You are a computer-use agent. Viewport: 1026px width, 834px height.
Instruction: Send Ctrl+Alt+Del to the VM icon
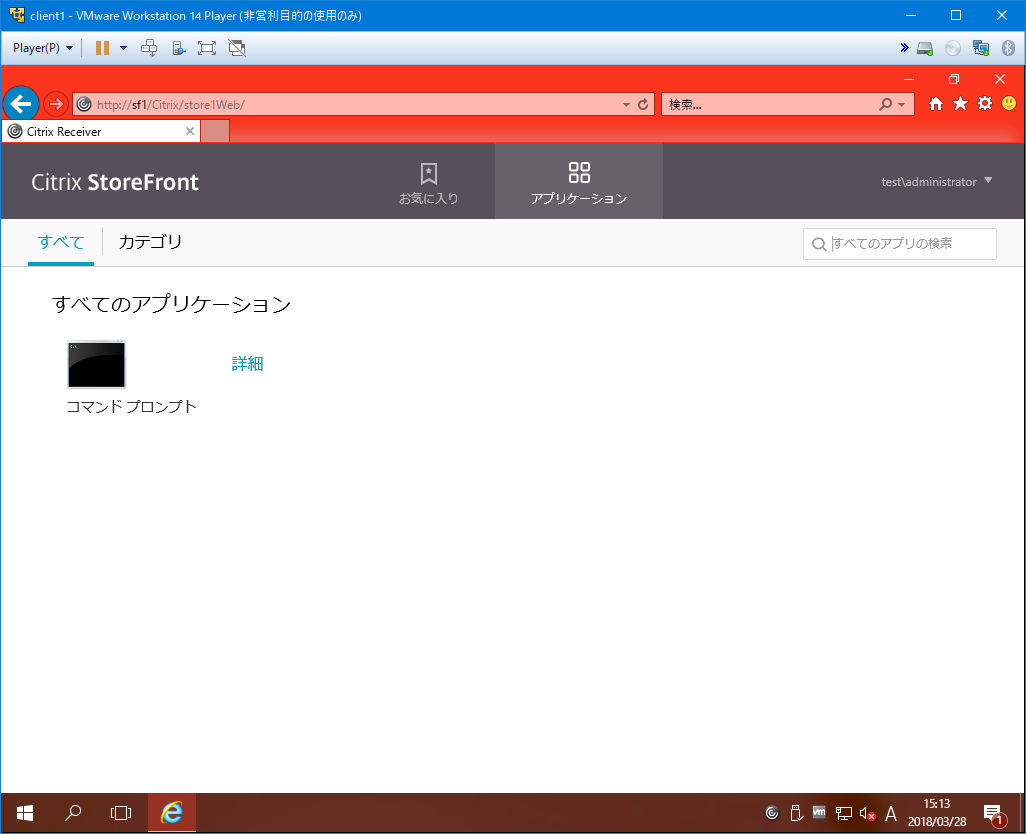[149, 48]
